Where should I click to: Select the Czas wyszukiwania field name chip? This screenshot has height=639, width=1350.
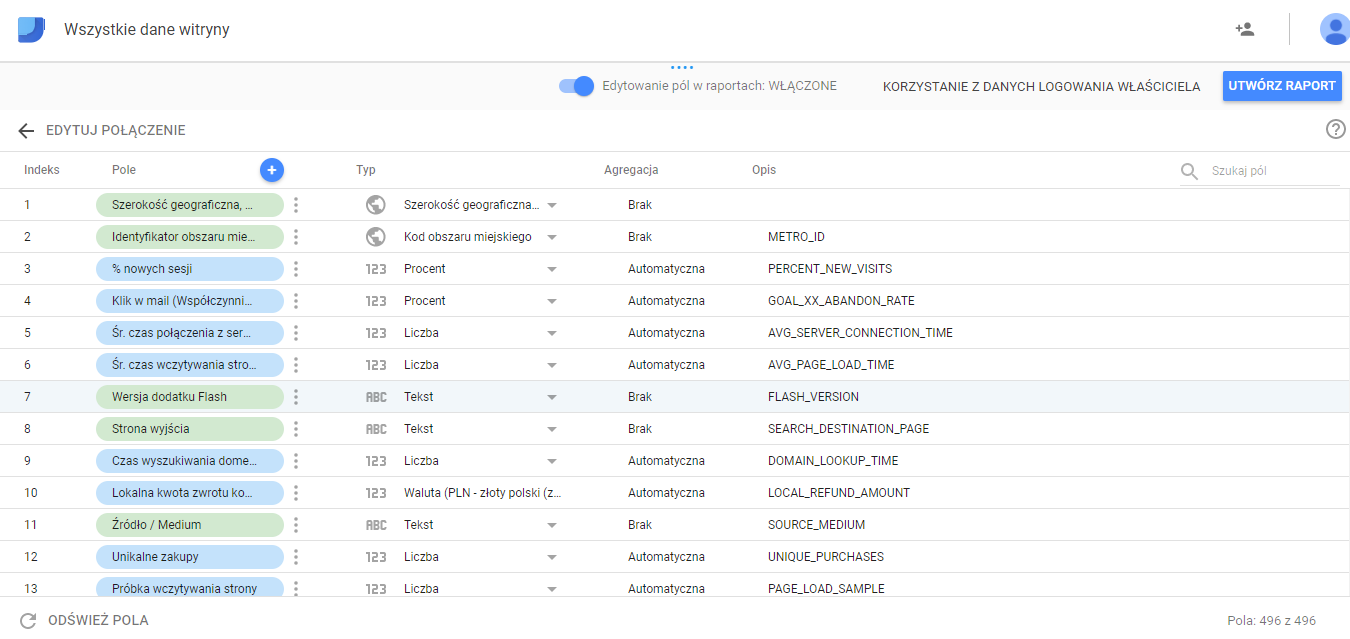(x=190, y=460)
